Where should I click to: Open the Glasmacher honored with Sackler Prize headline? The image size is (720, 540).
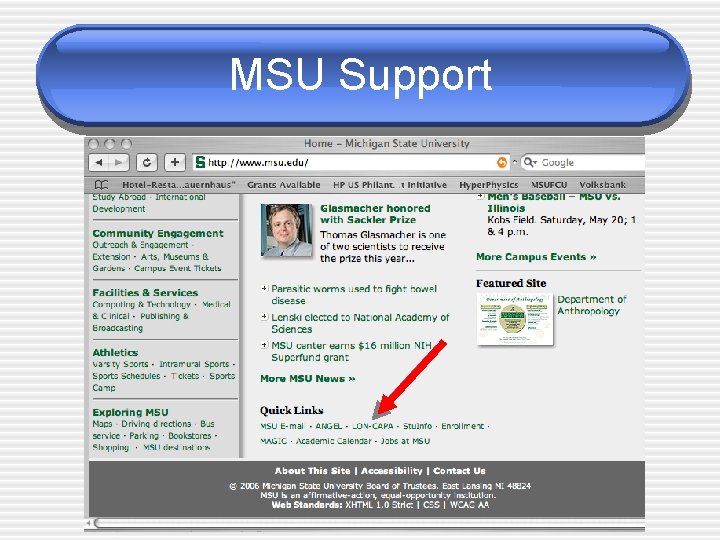point(375,214)
